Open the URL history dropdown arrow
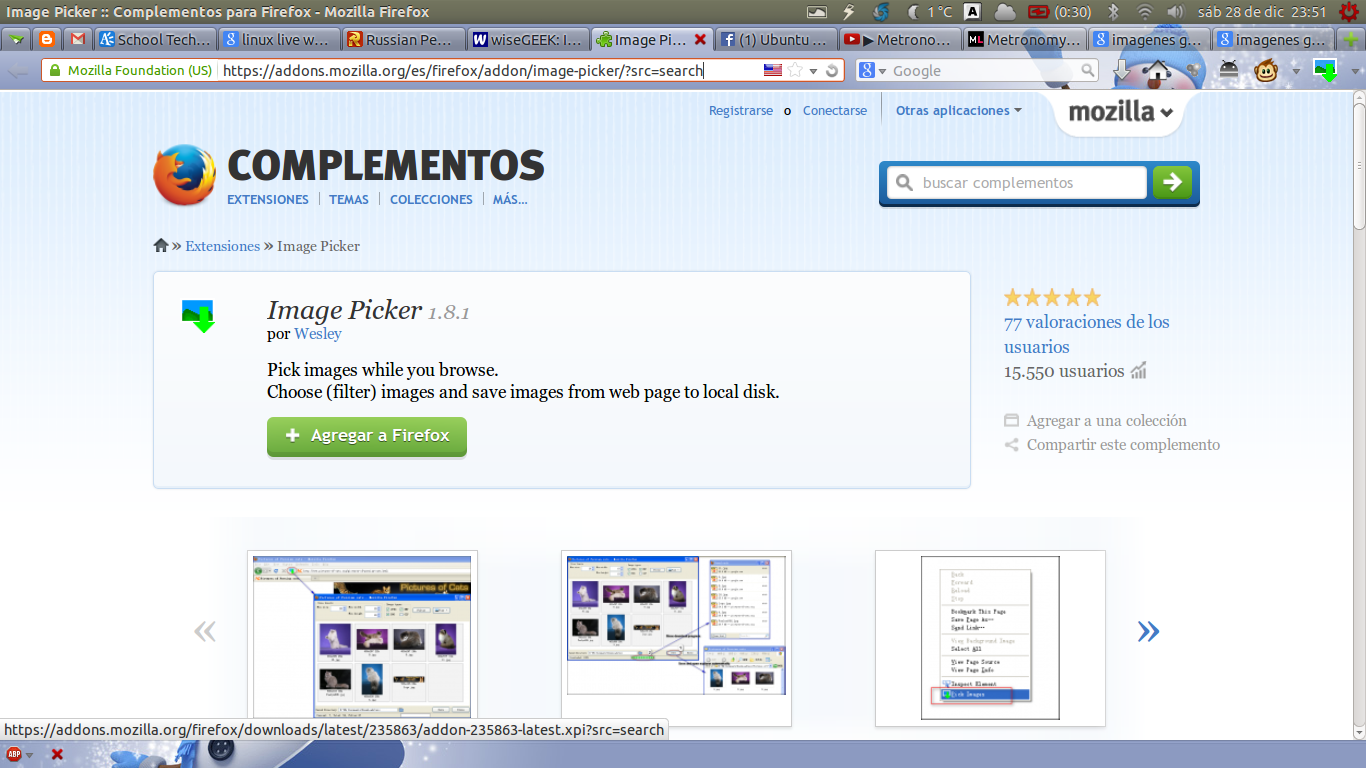The image size is (1366, 768). pyautogui.click(x=814, y=71)
